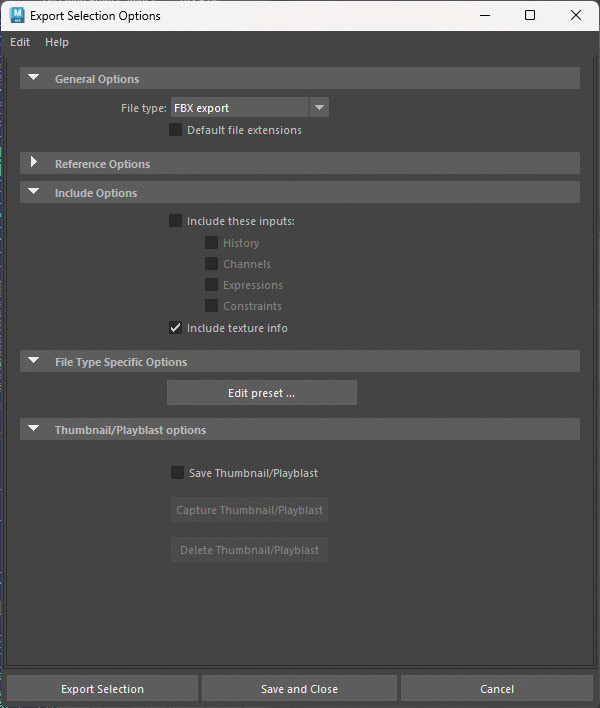
Task: Collapse File Type Specific Options section
Action: point(34,362)
